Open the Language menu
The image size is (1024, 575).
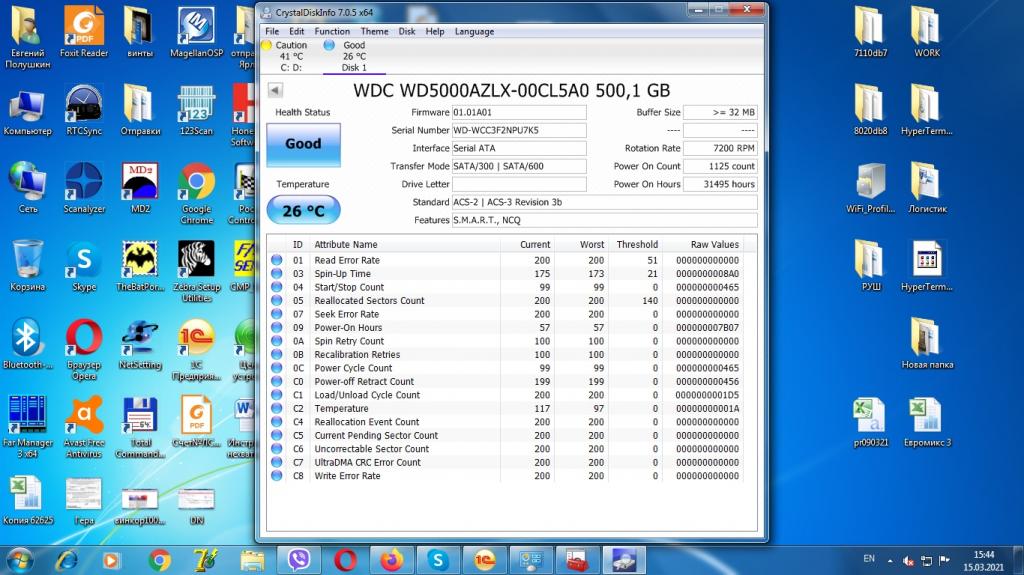click(x=474, y=31)
